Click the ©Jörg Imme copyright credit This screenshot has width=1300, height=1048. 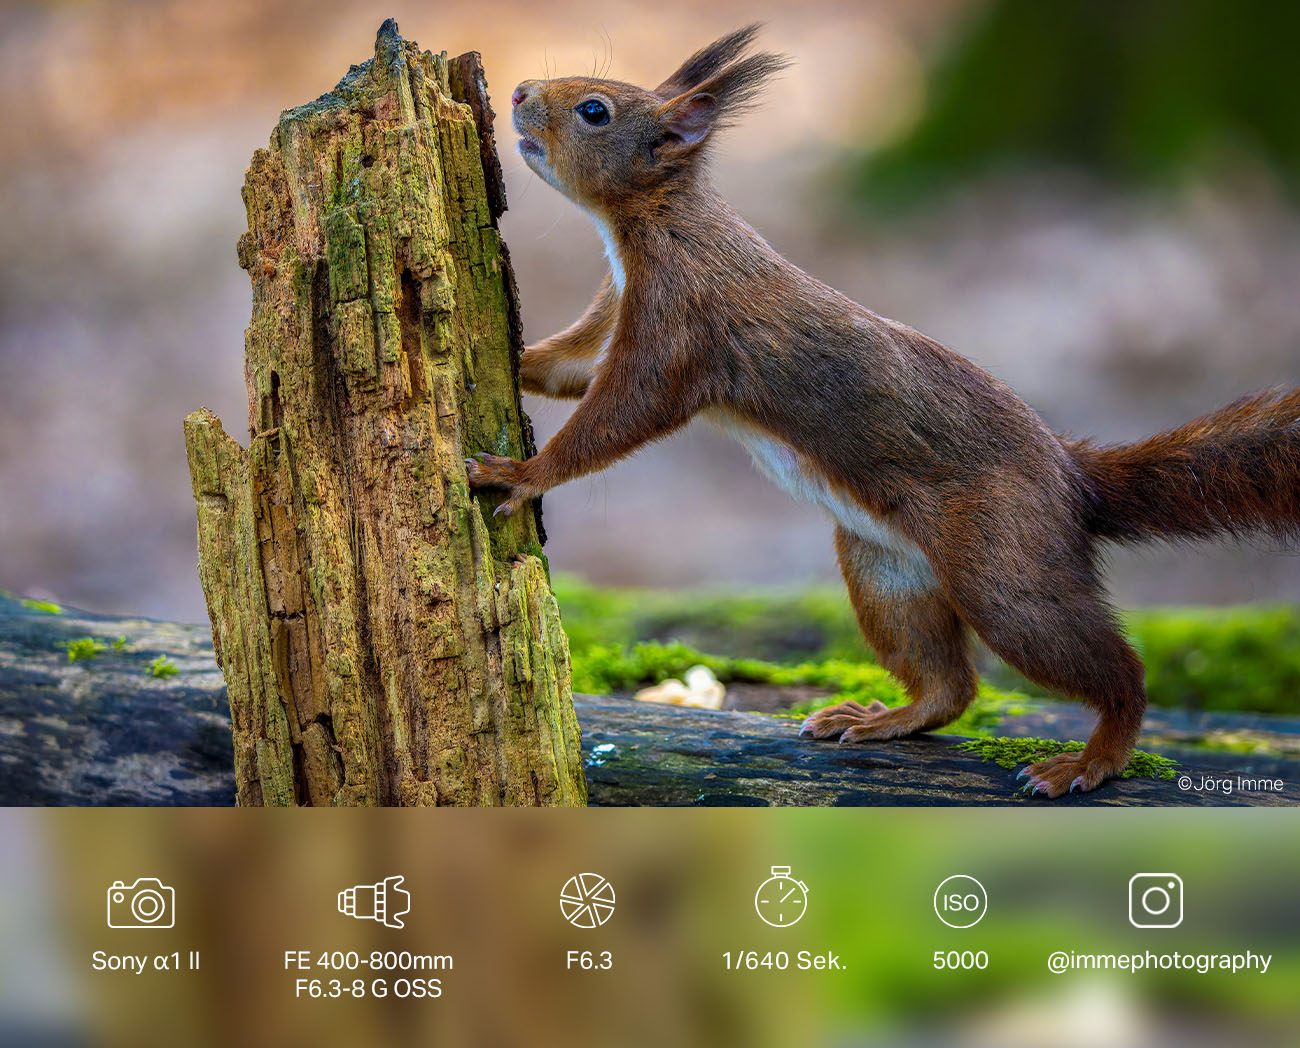click(1230, 784)
